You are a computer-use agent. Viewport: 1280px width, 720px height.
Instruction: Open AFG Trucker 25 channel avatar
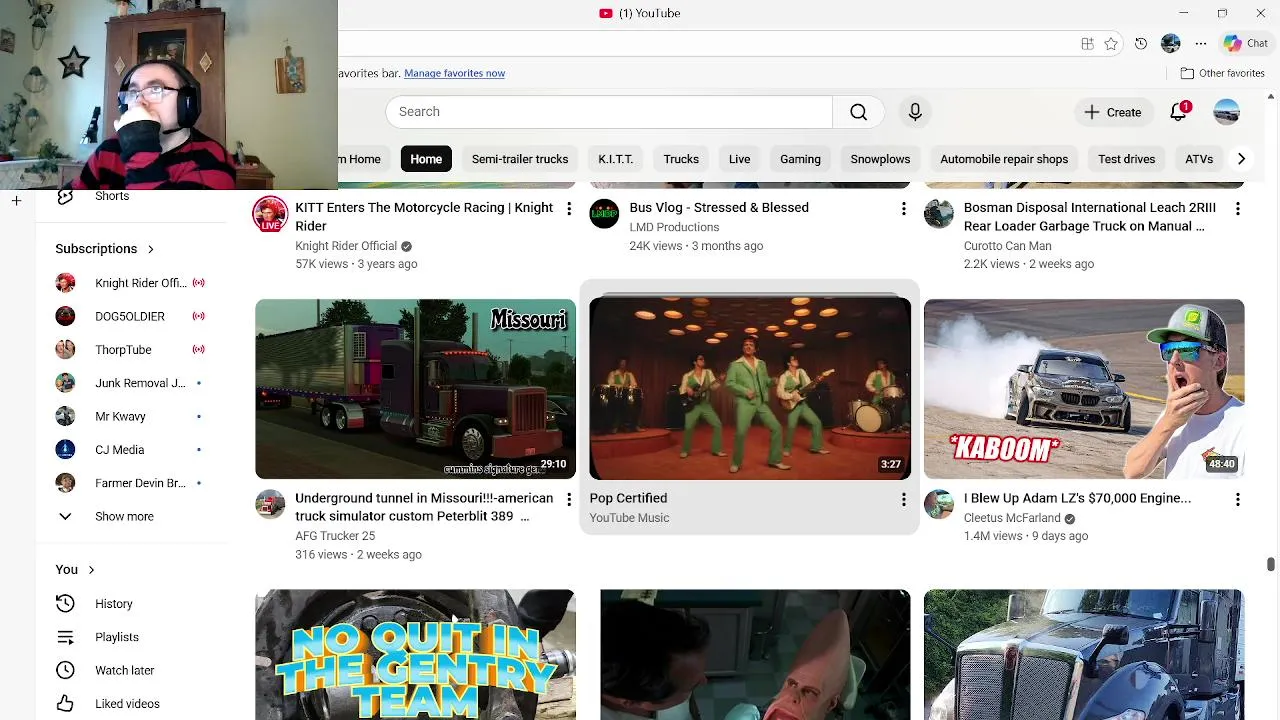click(x=270, y=504)
